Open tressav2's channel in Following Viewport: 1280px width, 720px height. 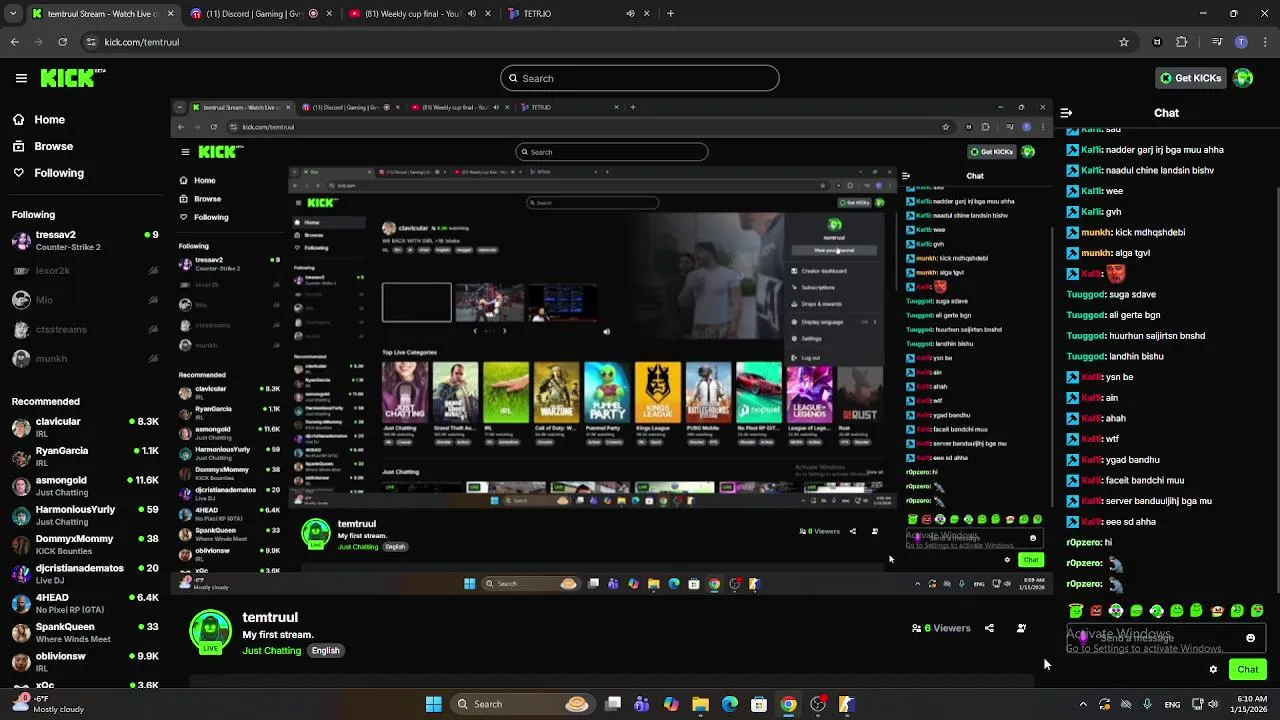(85, 240)
